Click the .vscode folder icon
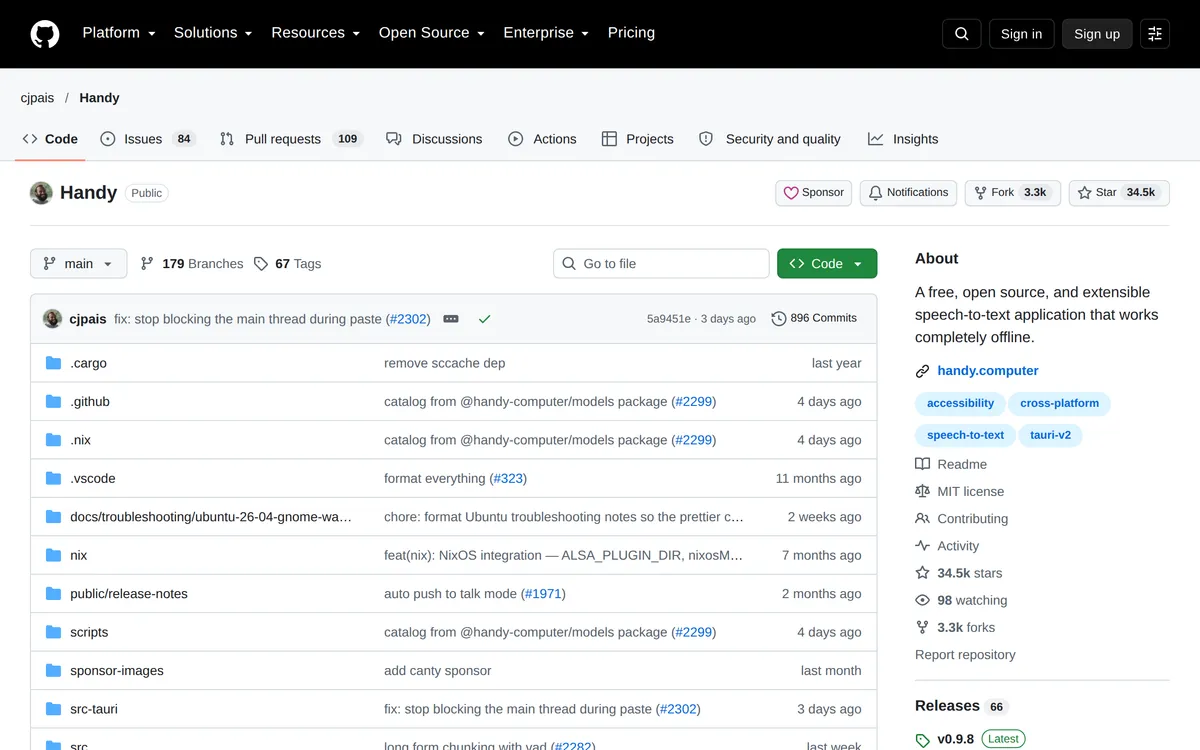The width and height of the screenshot is (1200, 750). coord(54,479)
